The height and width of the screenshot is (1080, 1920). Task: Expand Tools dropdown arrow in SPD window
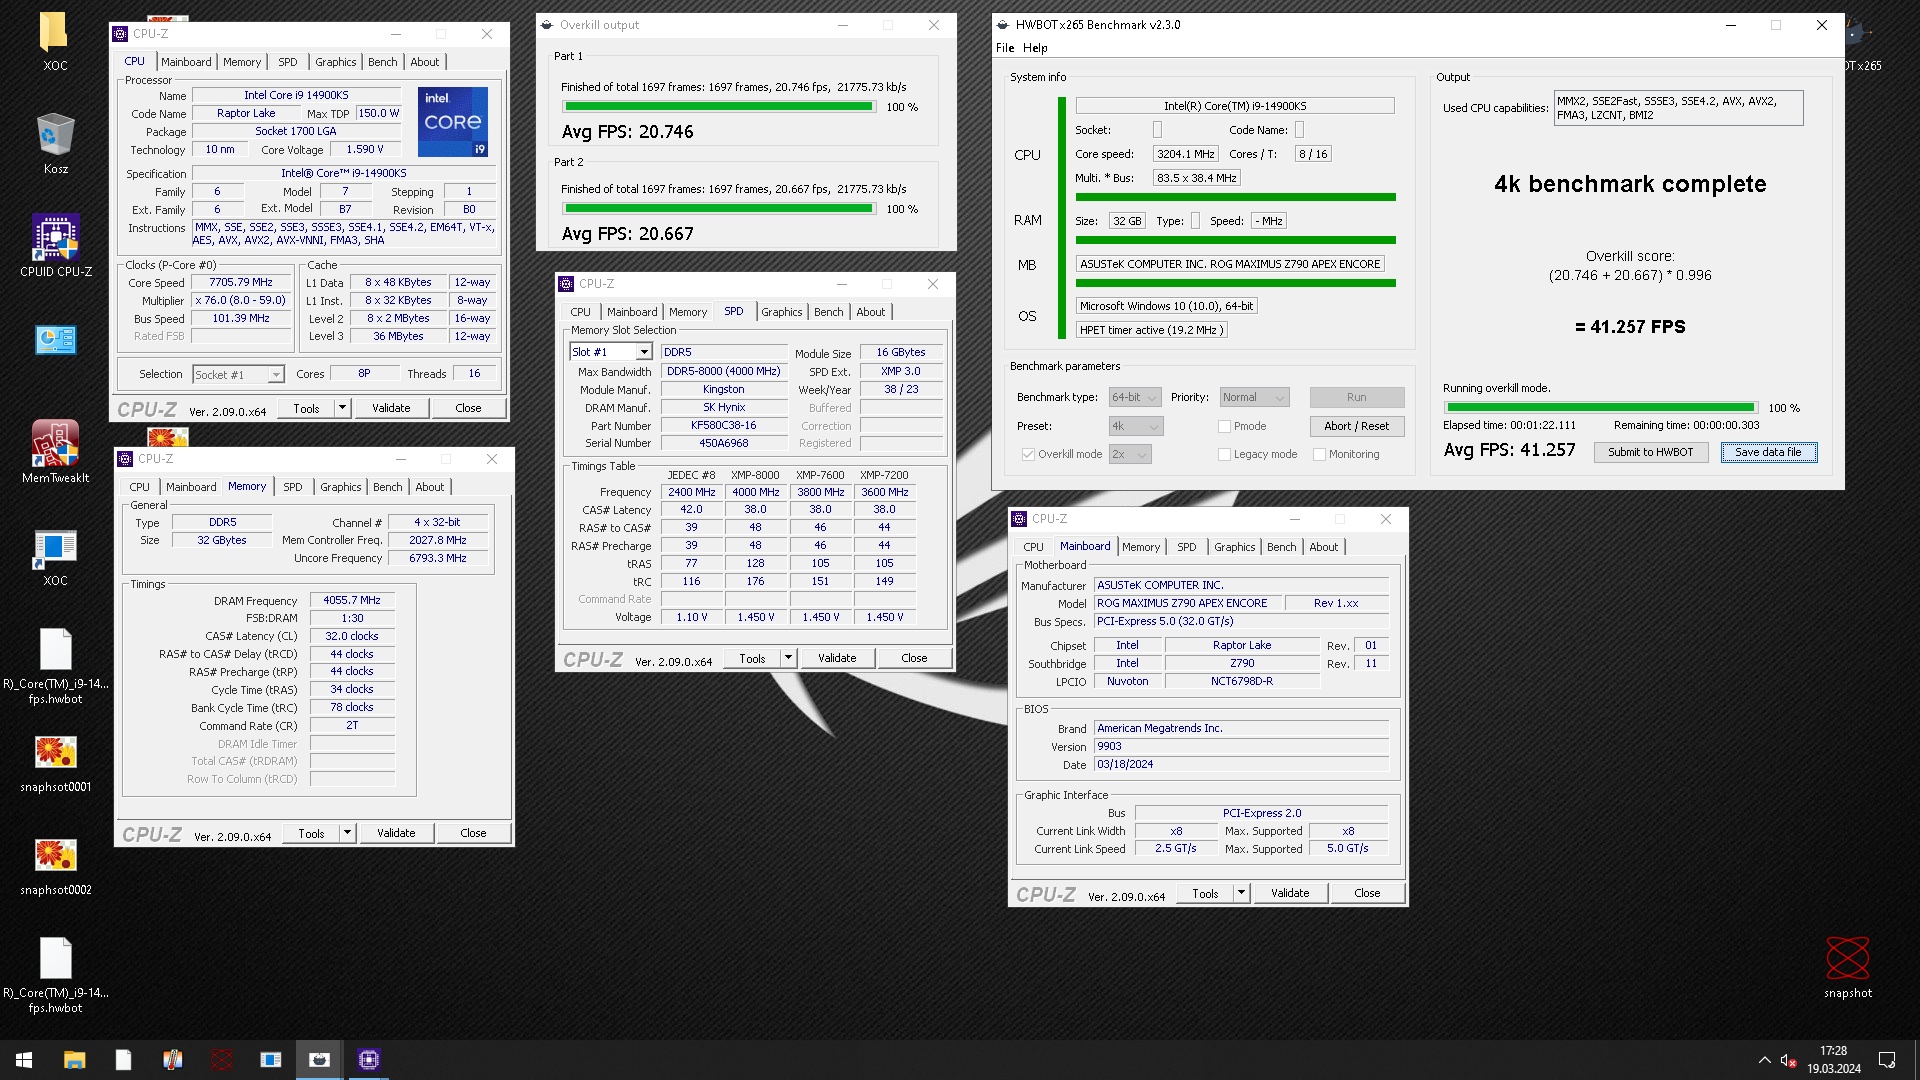pyautogui.click(x=788, y=658)
